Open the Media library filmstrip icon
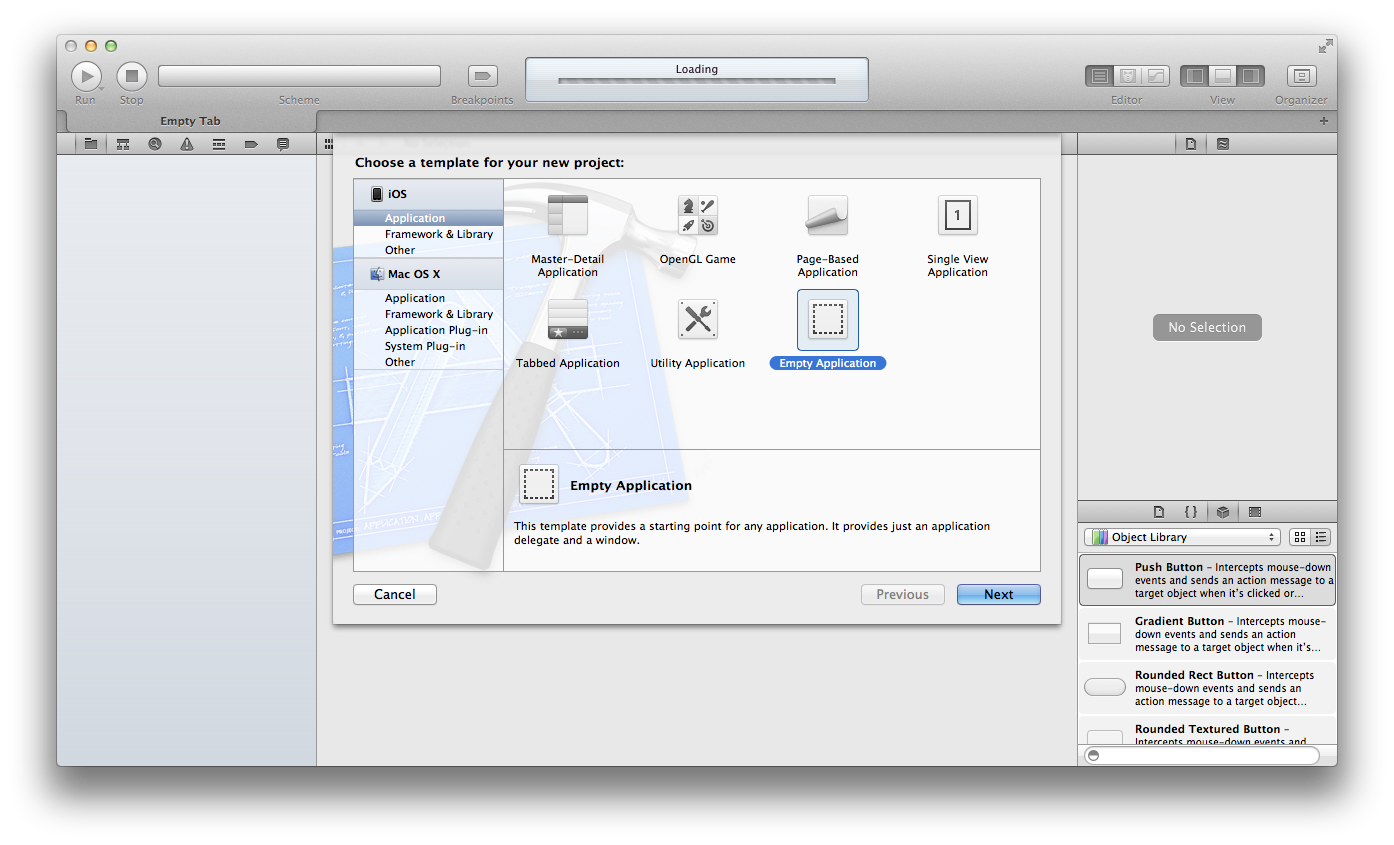1394x845 pixels. coord(1255,511)
